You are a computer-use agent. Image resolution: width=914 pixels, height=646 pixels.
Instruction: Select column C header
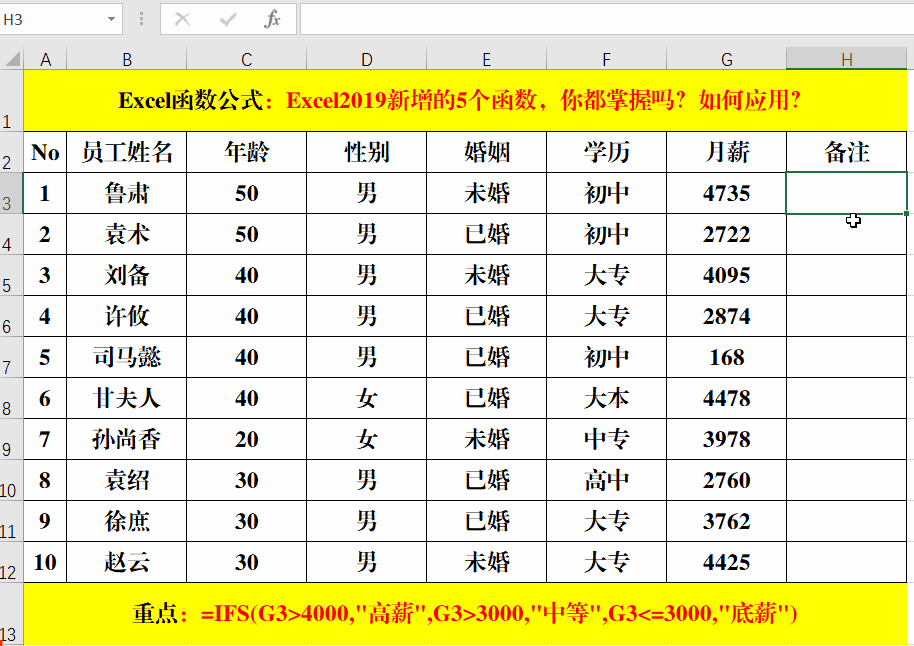(x=247, y=59)
